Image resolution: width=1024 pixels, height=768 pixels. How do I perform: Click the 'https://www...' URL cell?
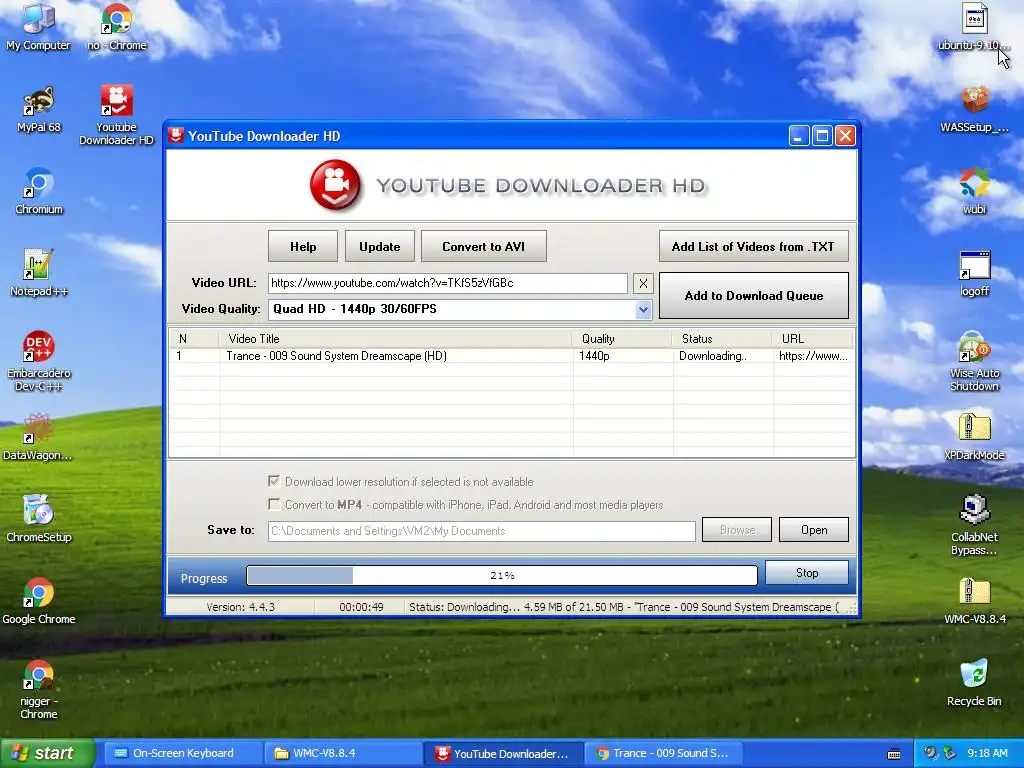point(813,356)
